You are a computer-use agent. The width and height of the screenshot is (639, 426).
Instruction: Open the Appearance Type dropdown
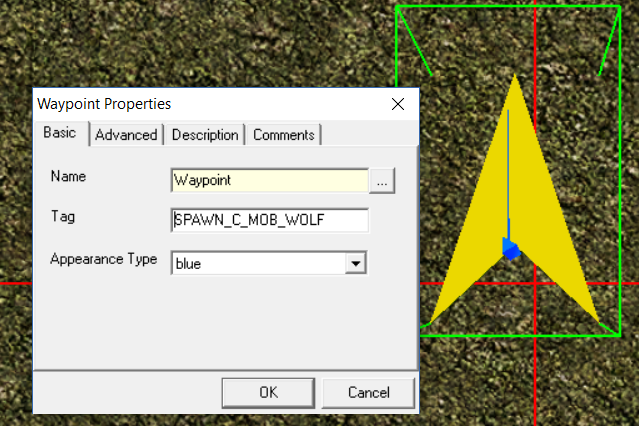click(355, 263)
